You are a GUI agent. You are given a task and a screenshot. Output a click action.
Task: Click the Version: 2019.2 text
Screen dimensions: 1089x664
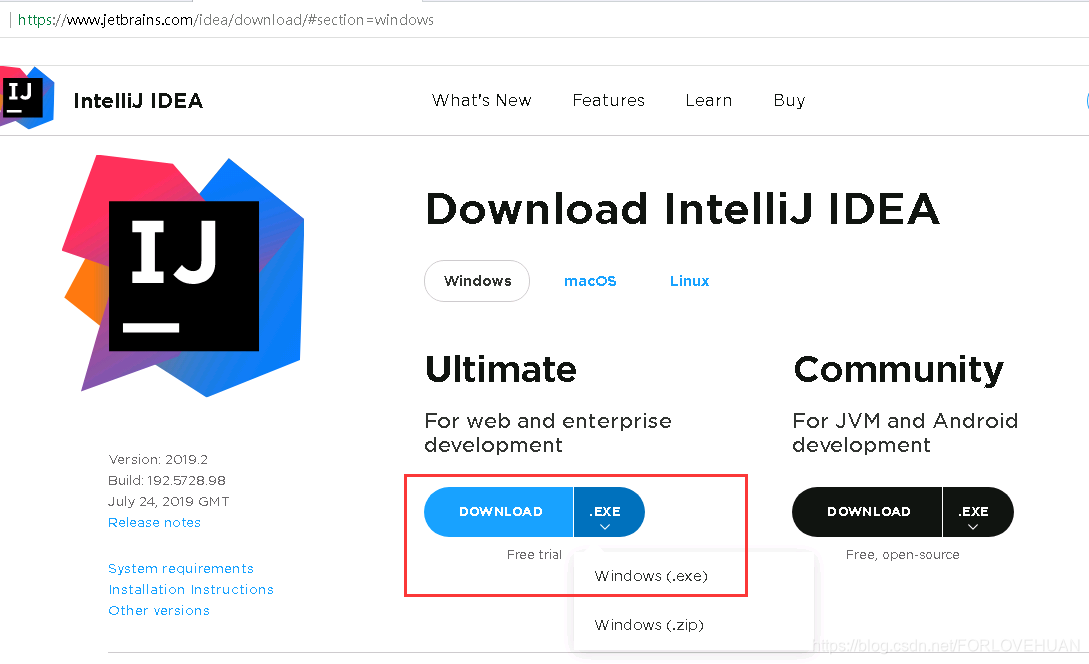point(158,459)
